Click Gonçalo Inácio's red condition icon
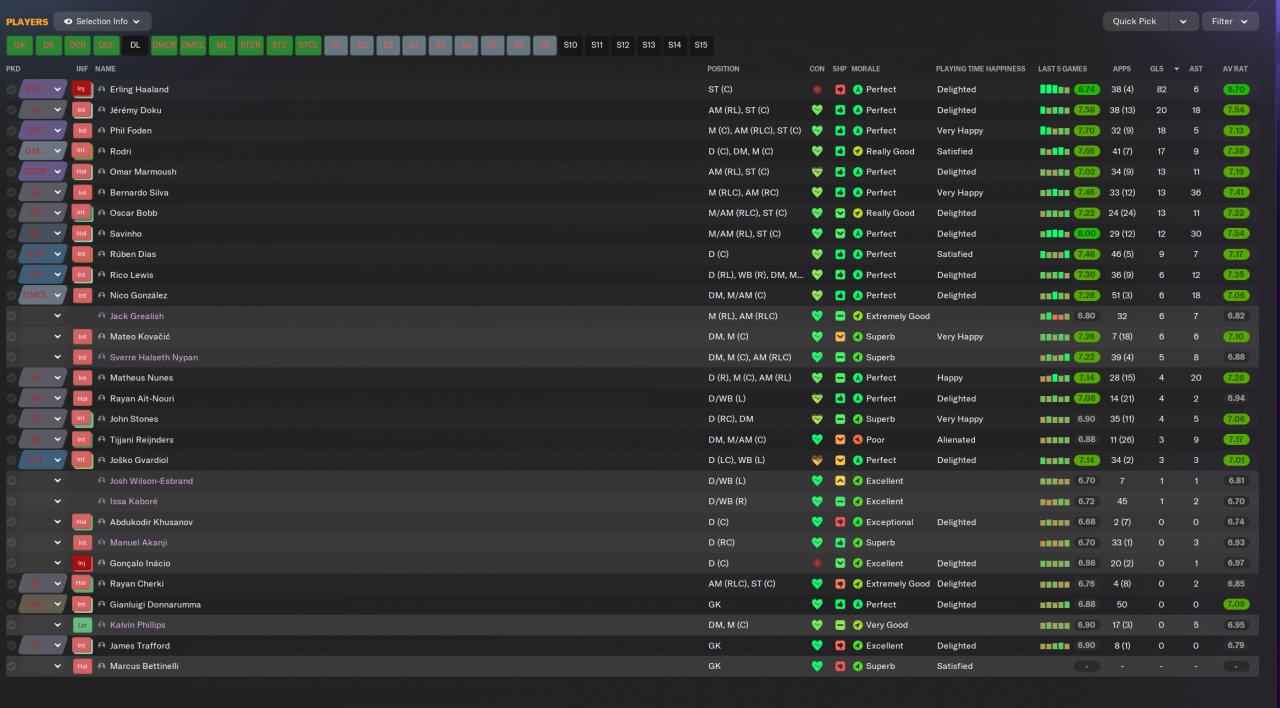This screenshot has height=708, width=1280. 817,563
